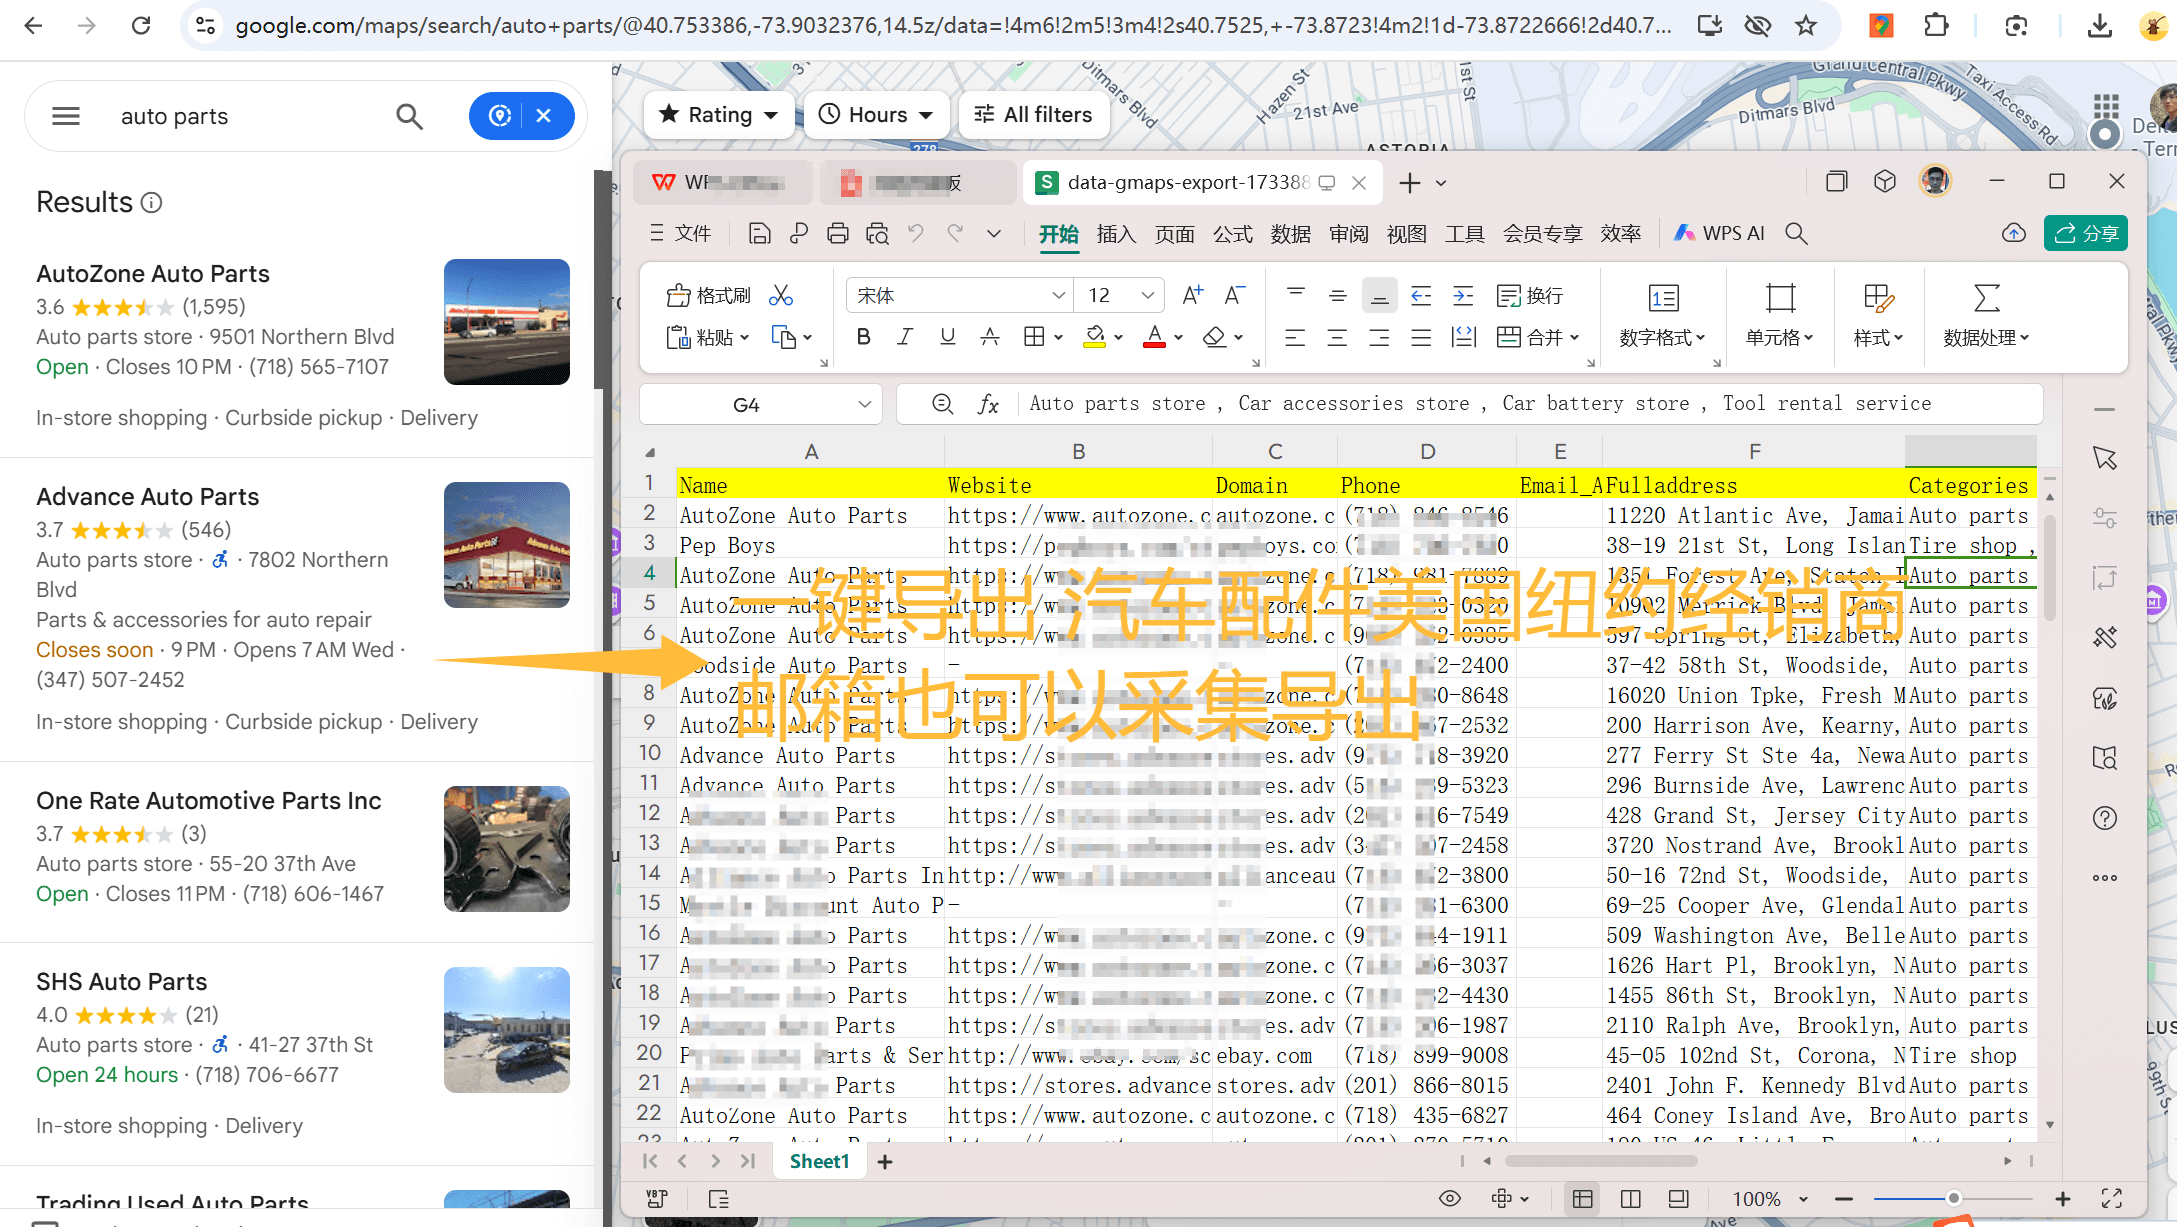This screenshot has height=1227, width=2177.
Task: Click the WPS search magnifier icon
Action: pyautogui.click(x=1796, y=234)
